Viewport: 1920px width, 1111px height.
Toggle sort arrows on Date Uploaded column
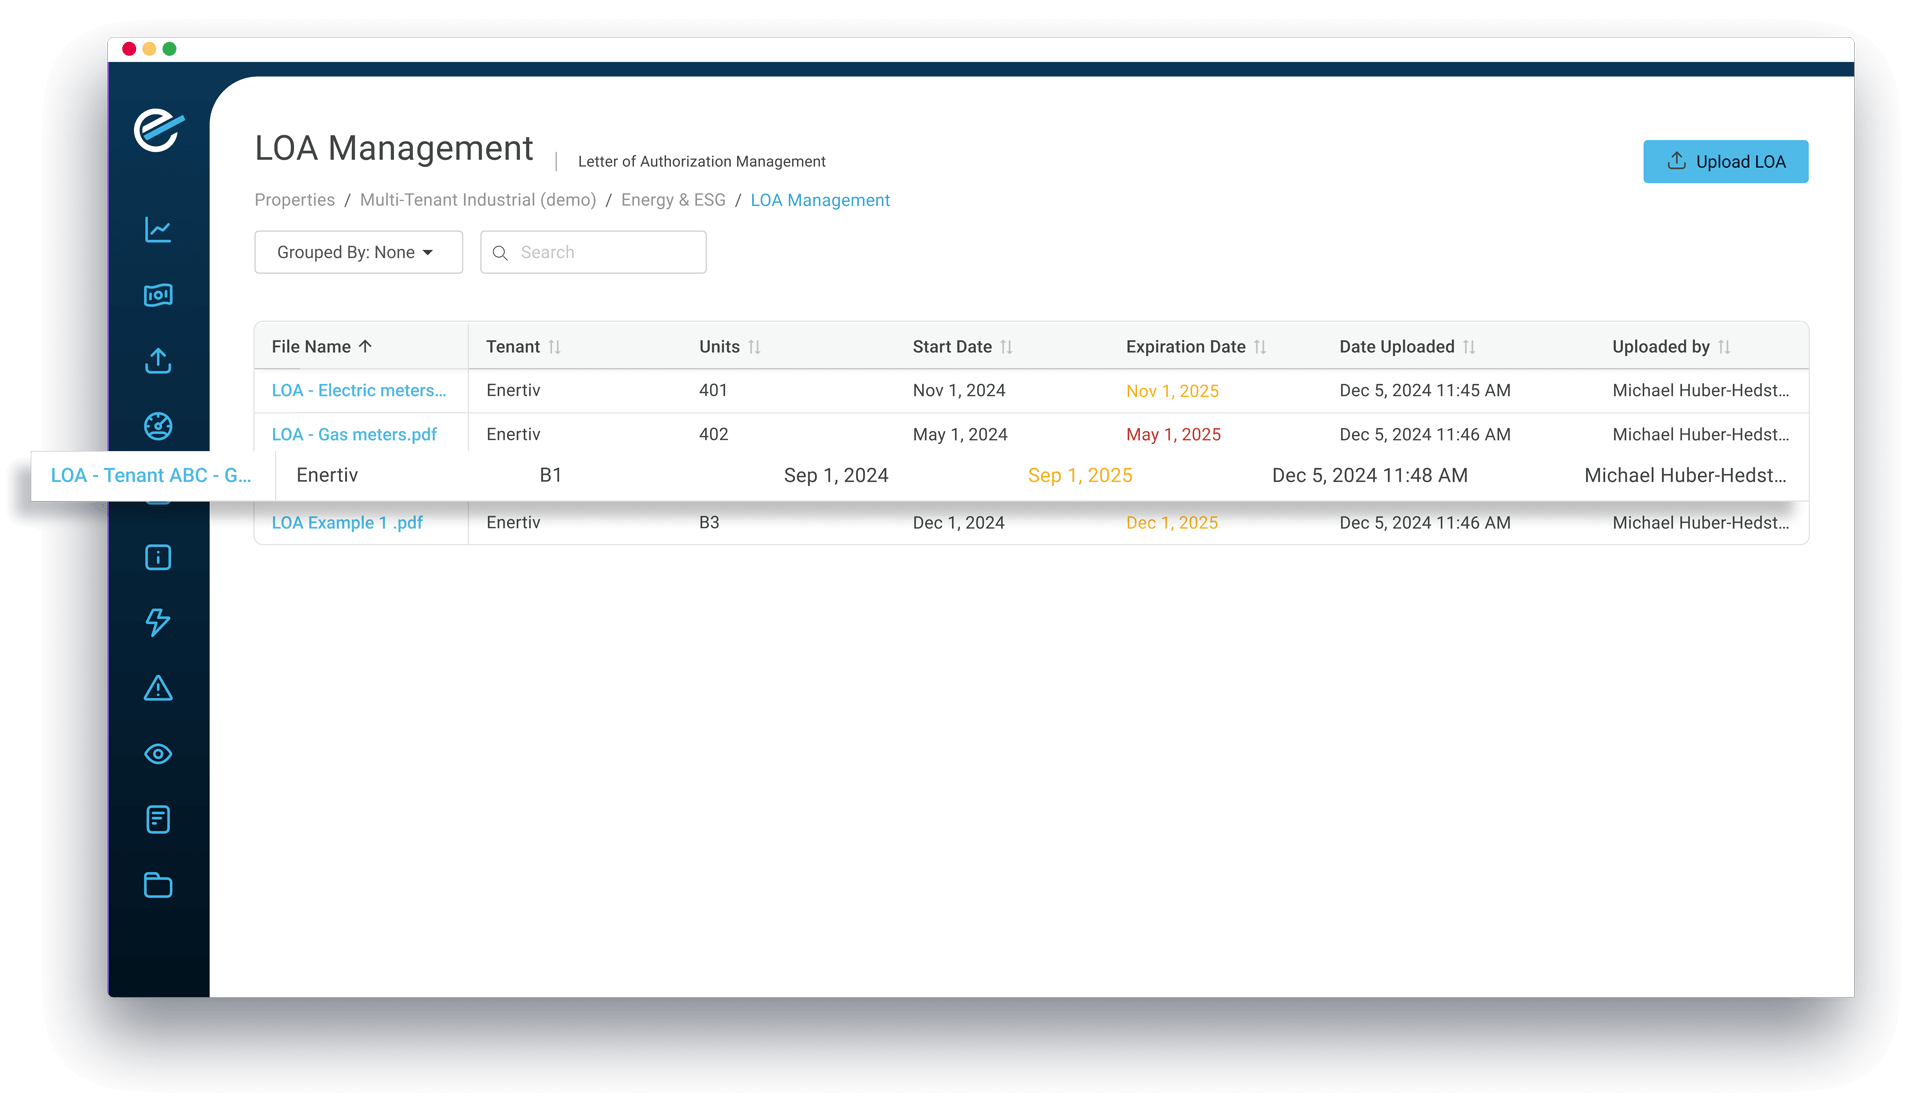pos(1469,347)
